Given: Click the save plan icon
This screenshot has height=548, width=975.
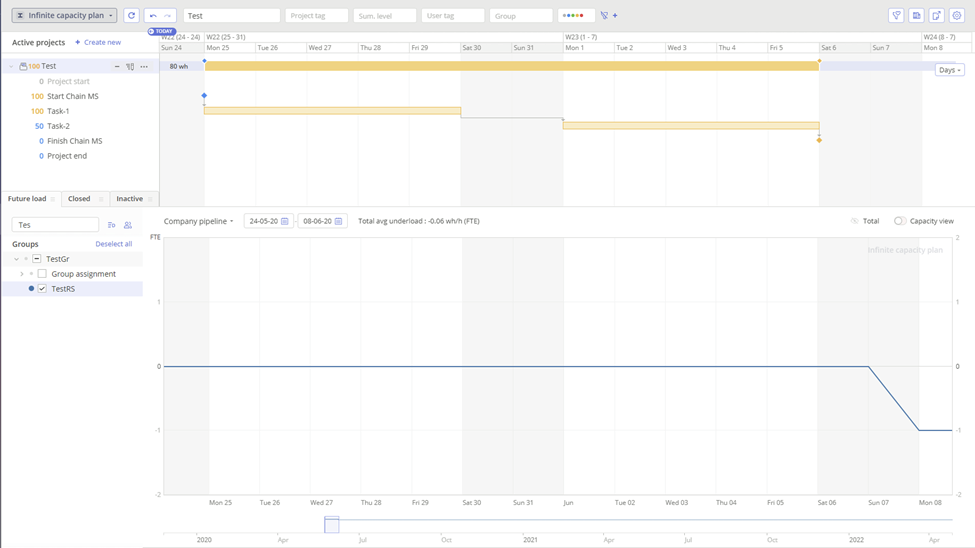Looking at the screenshot, I should pyautogui.click(x=916, y=16).
